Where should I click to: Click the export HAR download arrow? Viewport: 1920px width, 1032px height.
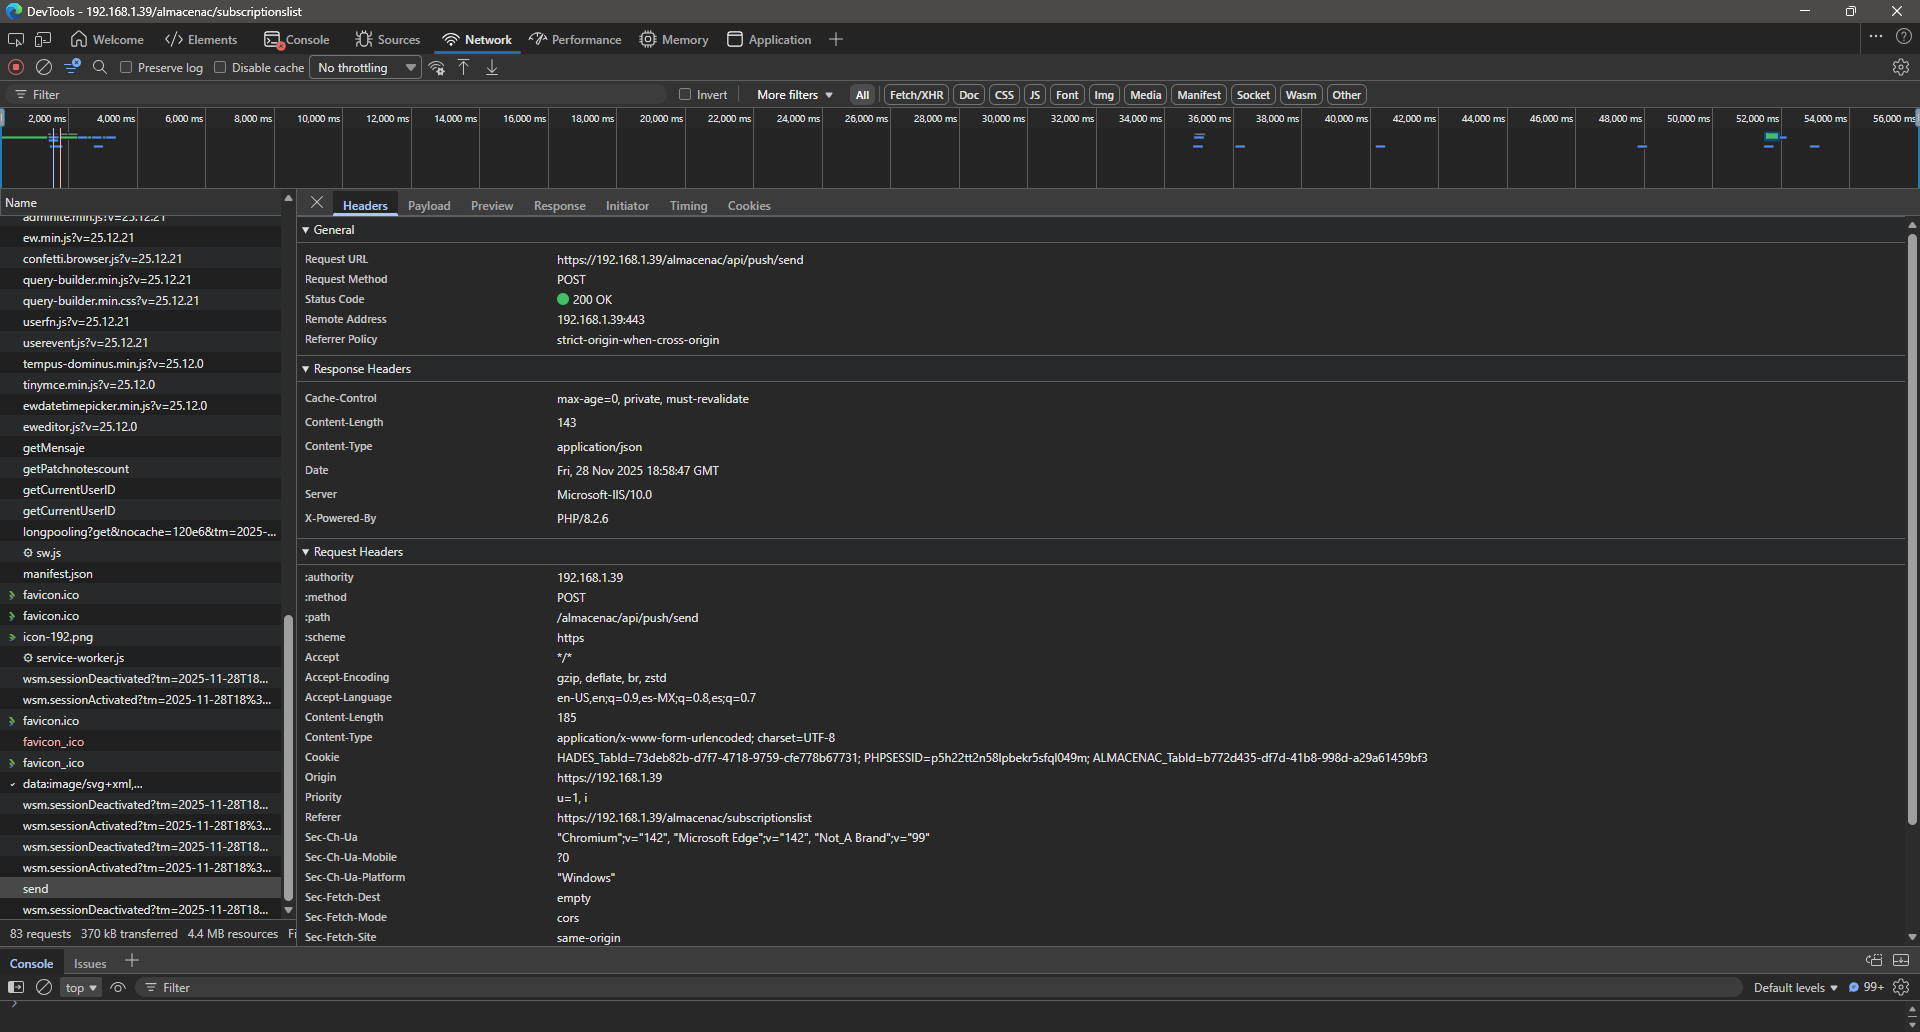click(492, 67)
